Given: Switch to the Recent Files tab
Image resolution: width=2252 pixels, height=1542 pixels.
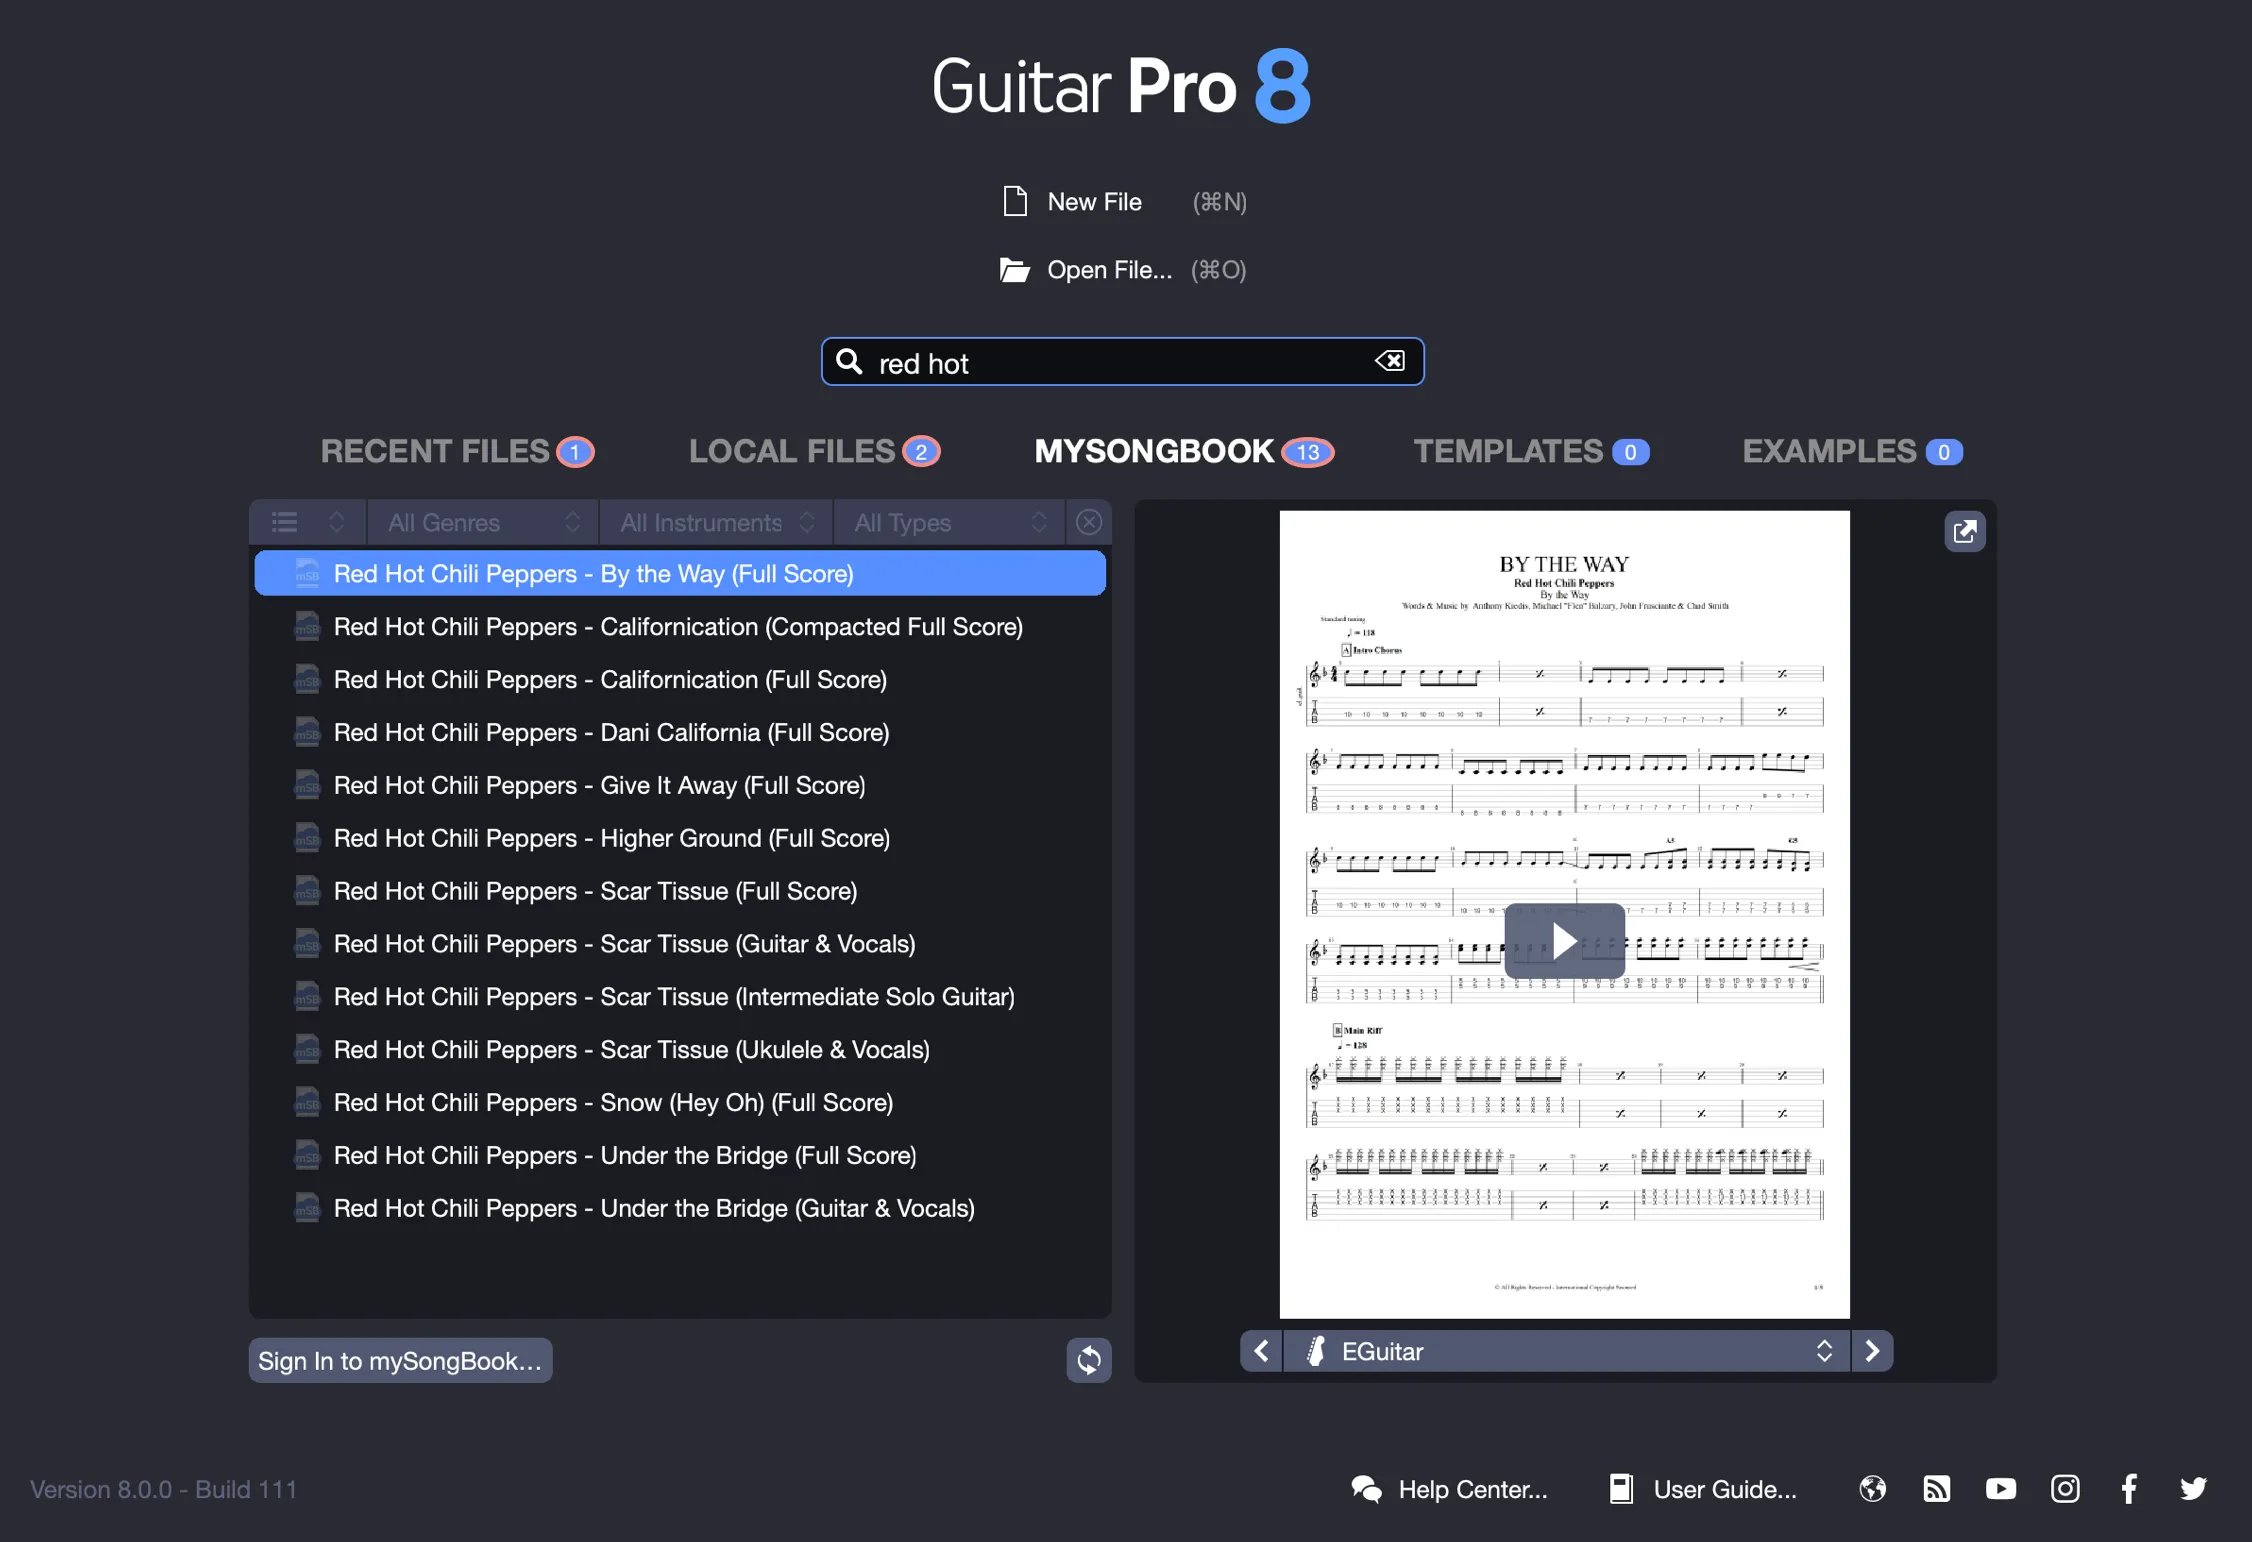Looking at the screenshot, I should pos(457,452).
